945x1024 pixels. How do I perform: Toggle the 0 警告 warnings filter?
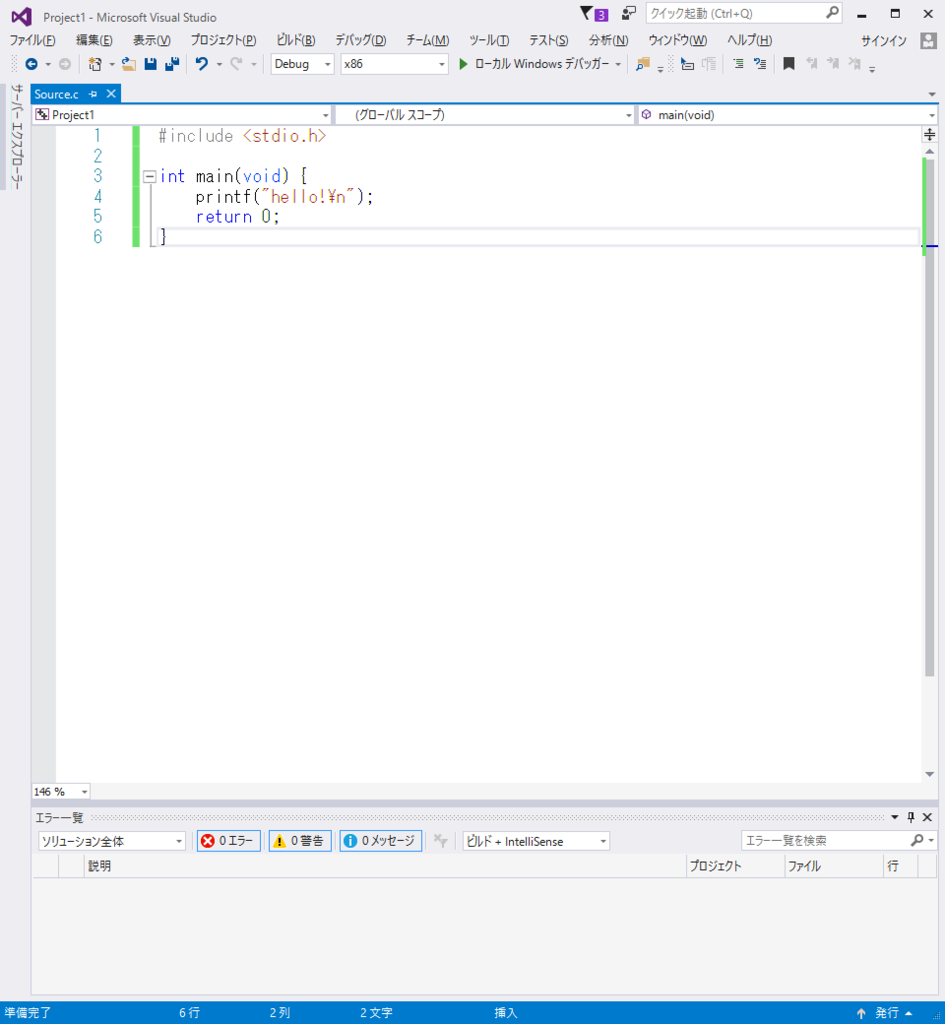pos(300,840)
